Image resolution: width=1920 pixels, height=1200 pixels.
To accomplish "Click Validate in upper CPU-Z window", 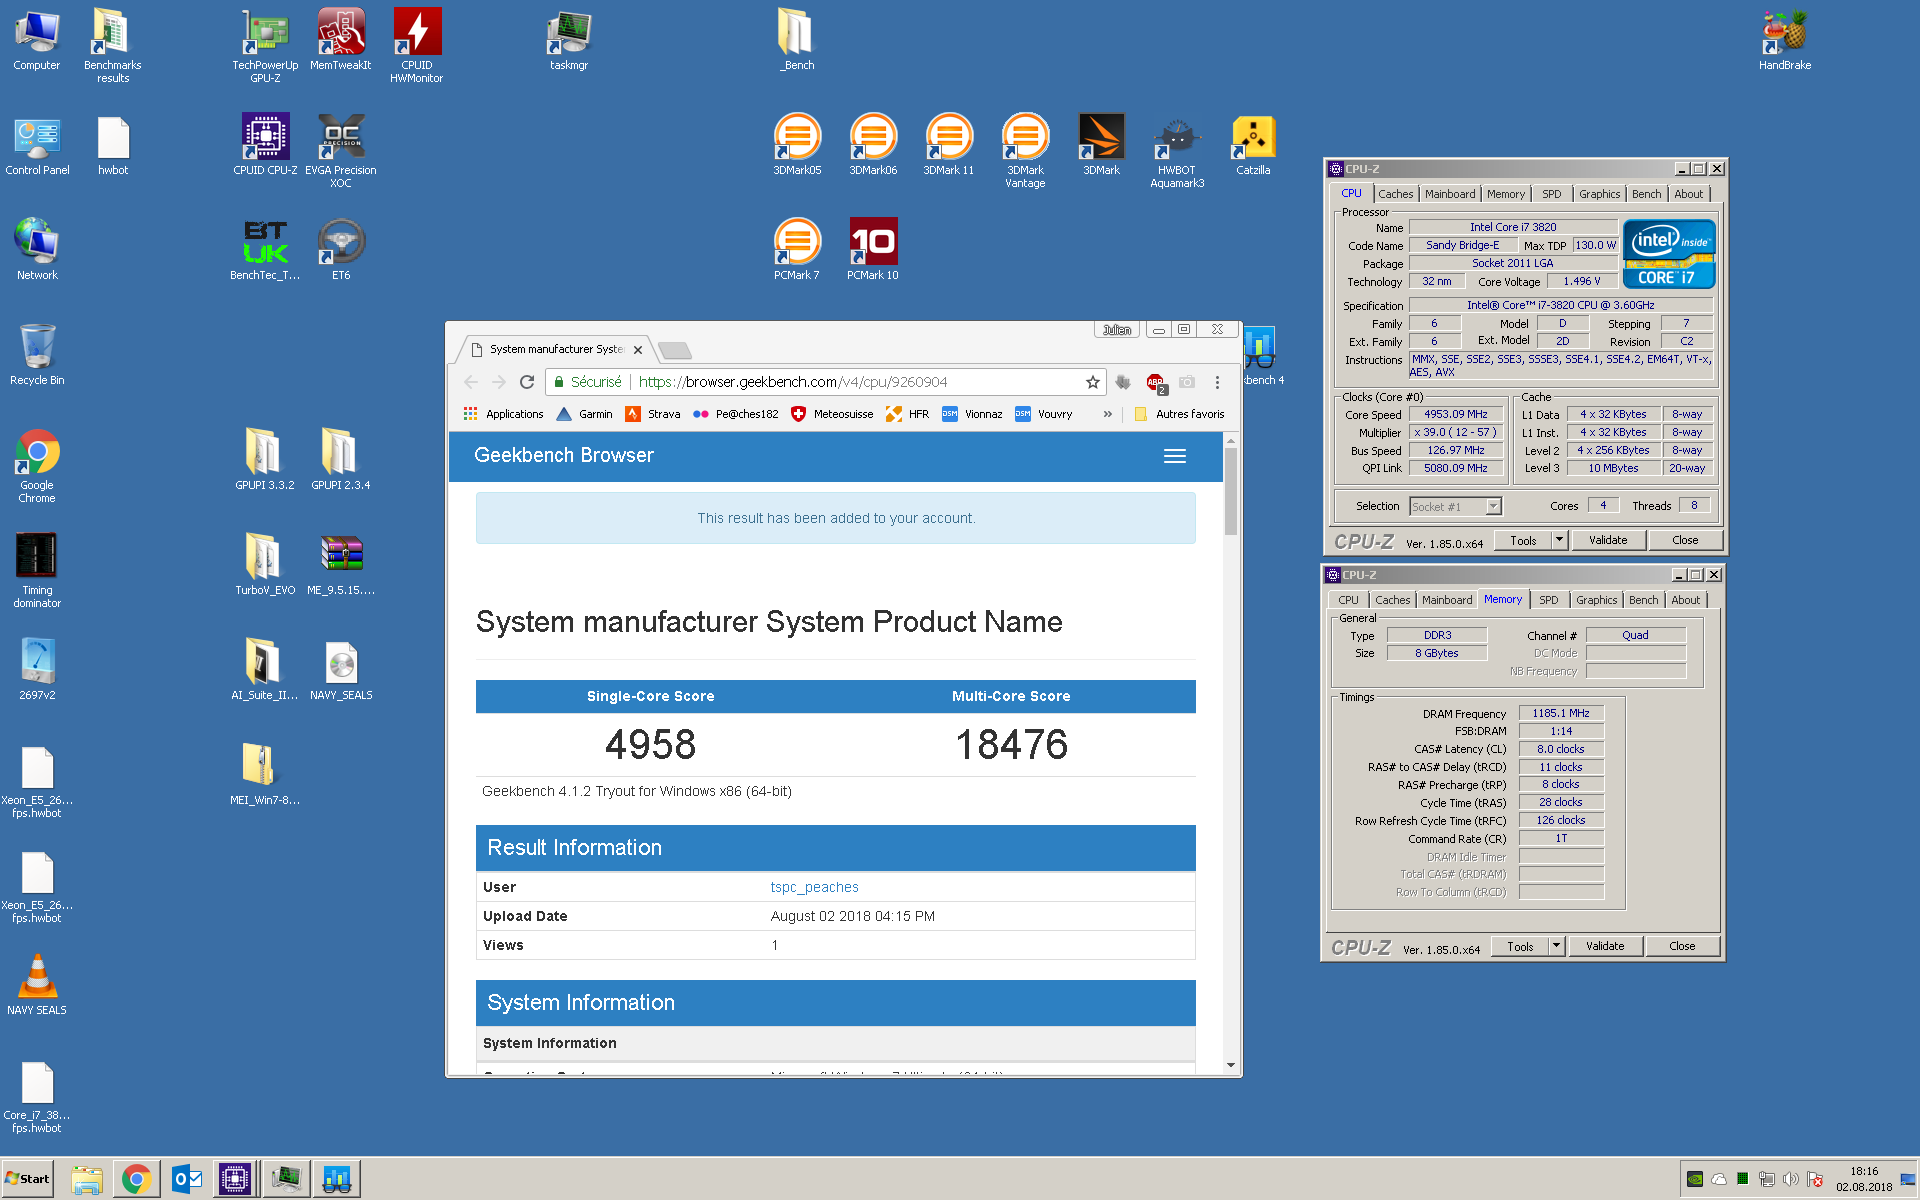I will [x=1608, y=540].
